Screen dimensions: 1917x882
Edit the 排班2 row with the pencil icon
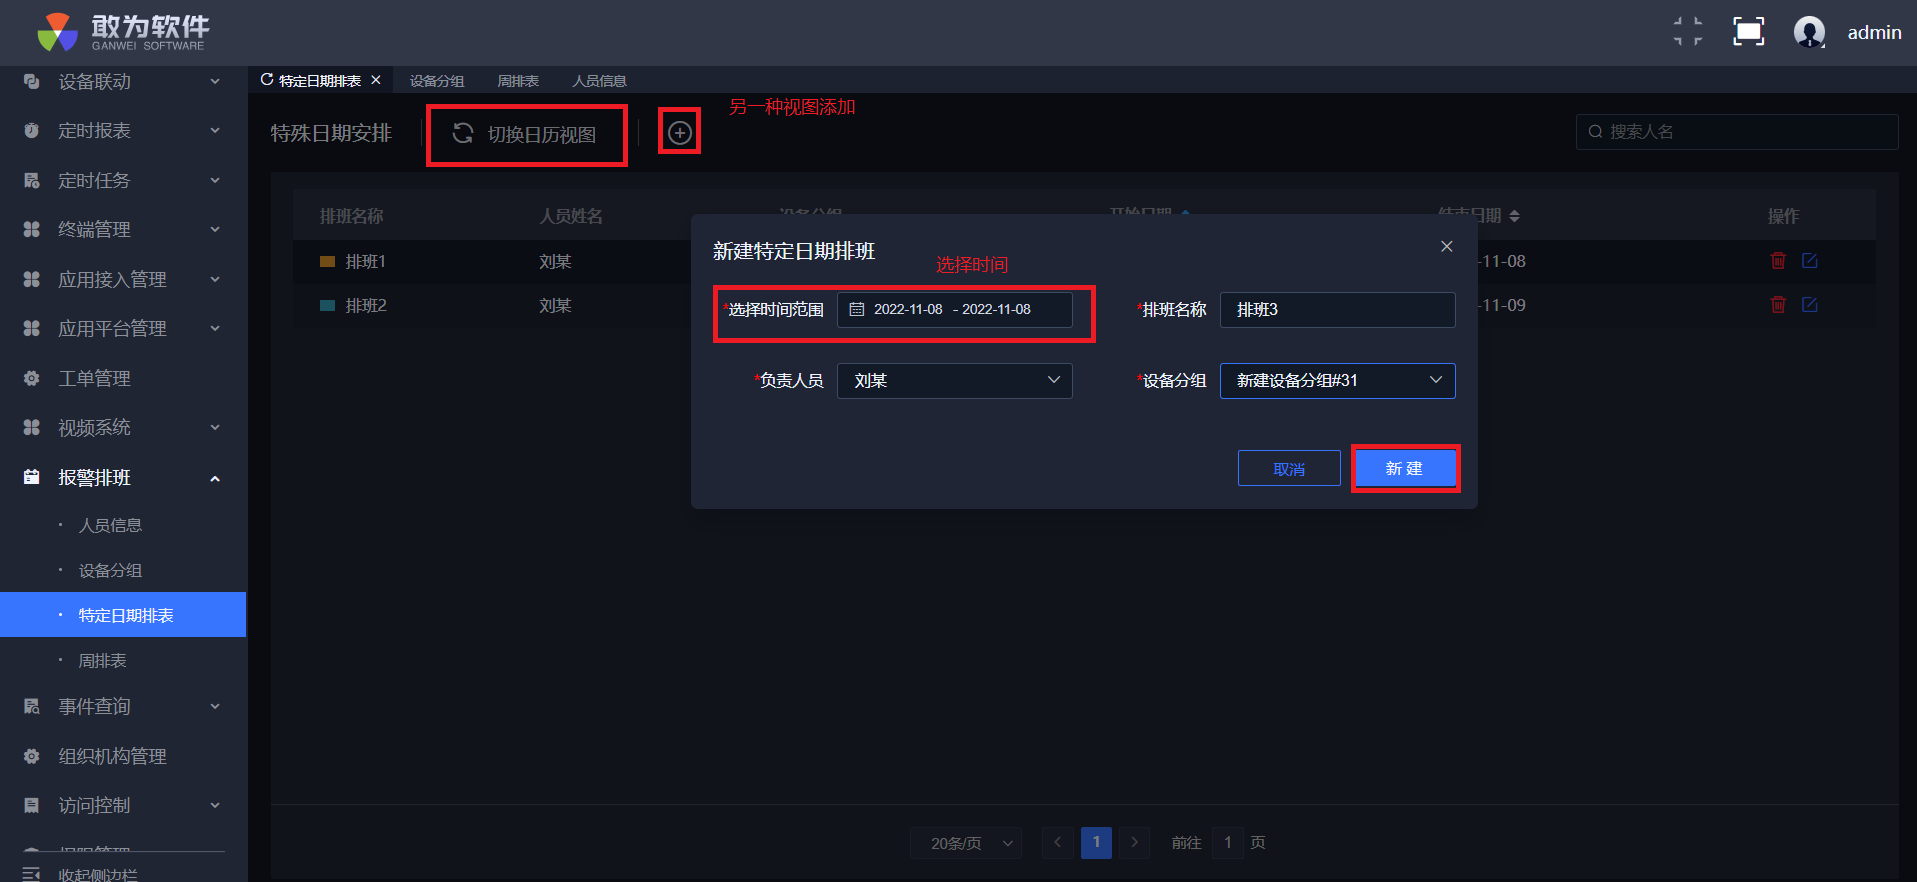pos(1809,305)
